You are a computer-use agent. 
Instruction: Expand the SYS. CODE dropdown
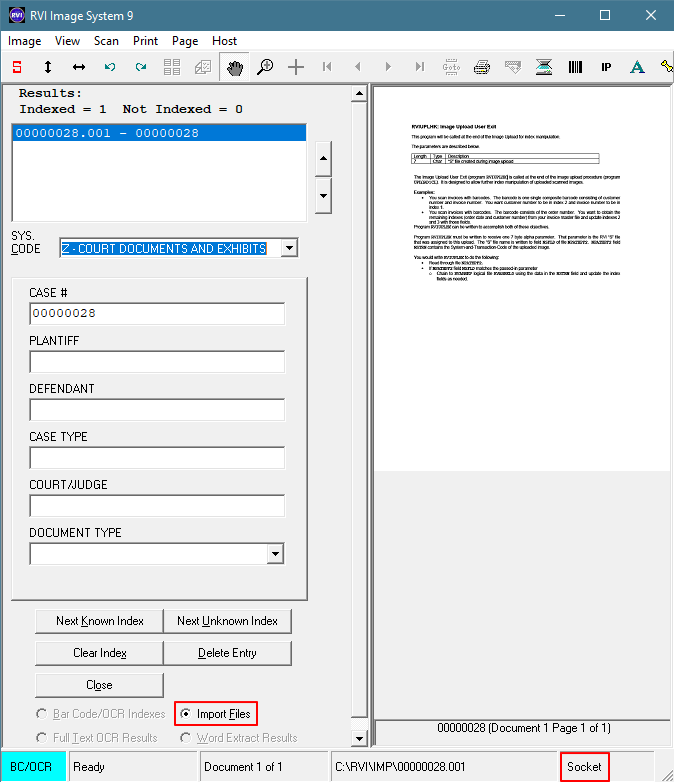pyautogui.click(x=289, y=248)
